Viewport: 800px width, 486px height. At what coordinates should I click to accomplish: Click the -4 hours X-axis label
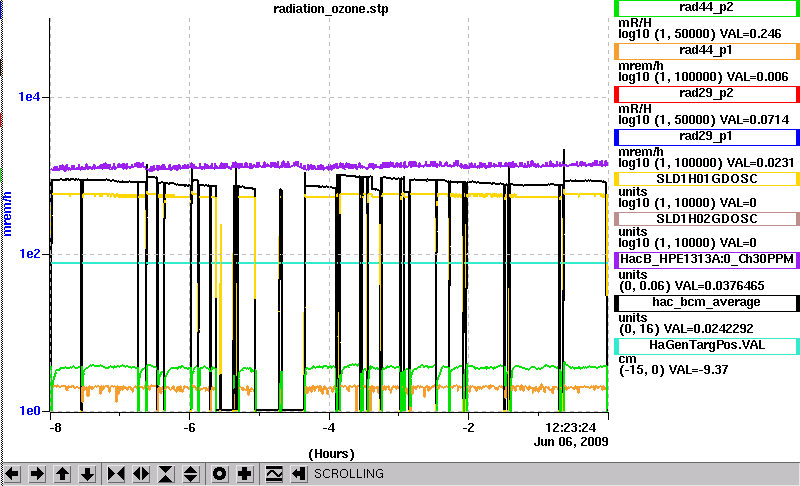point(329,428)
